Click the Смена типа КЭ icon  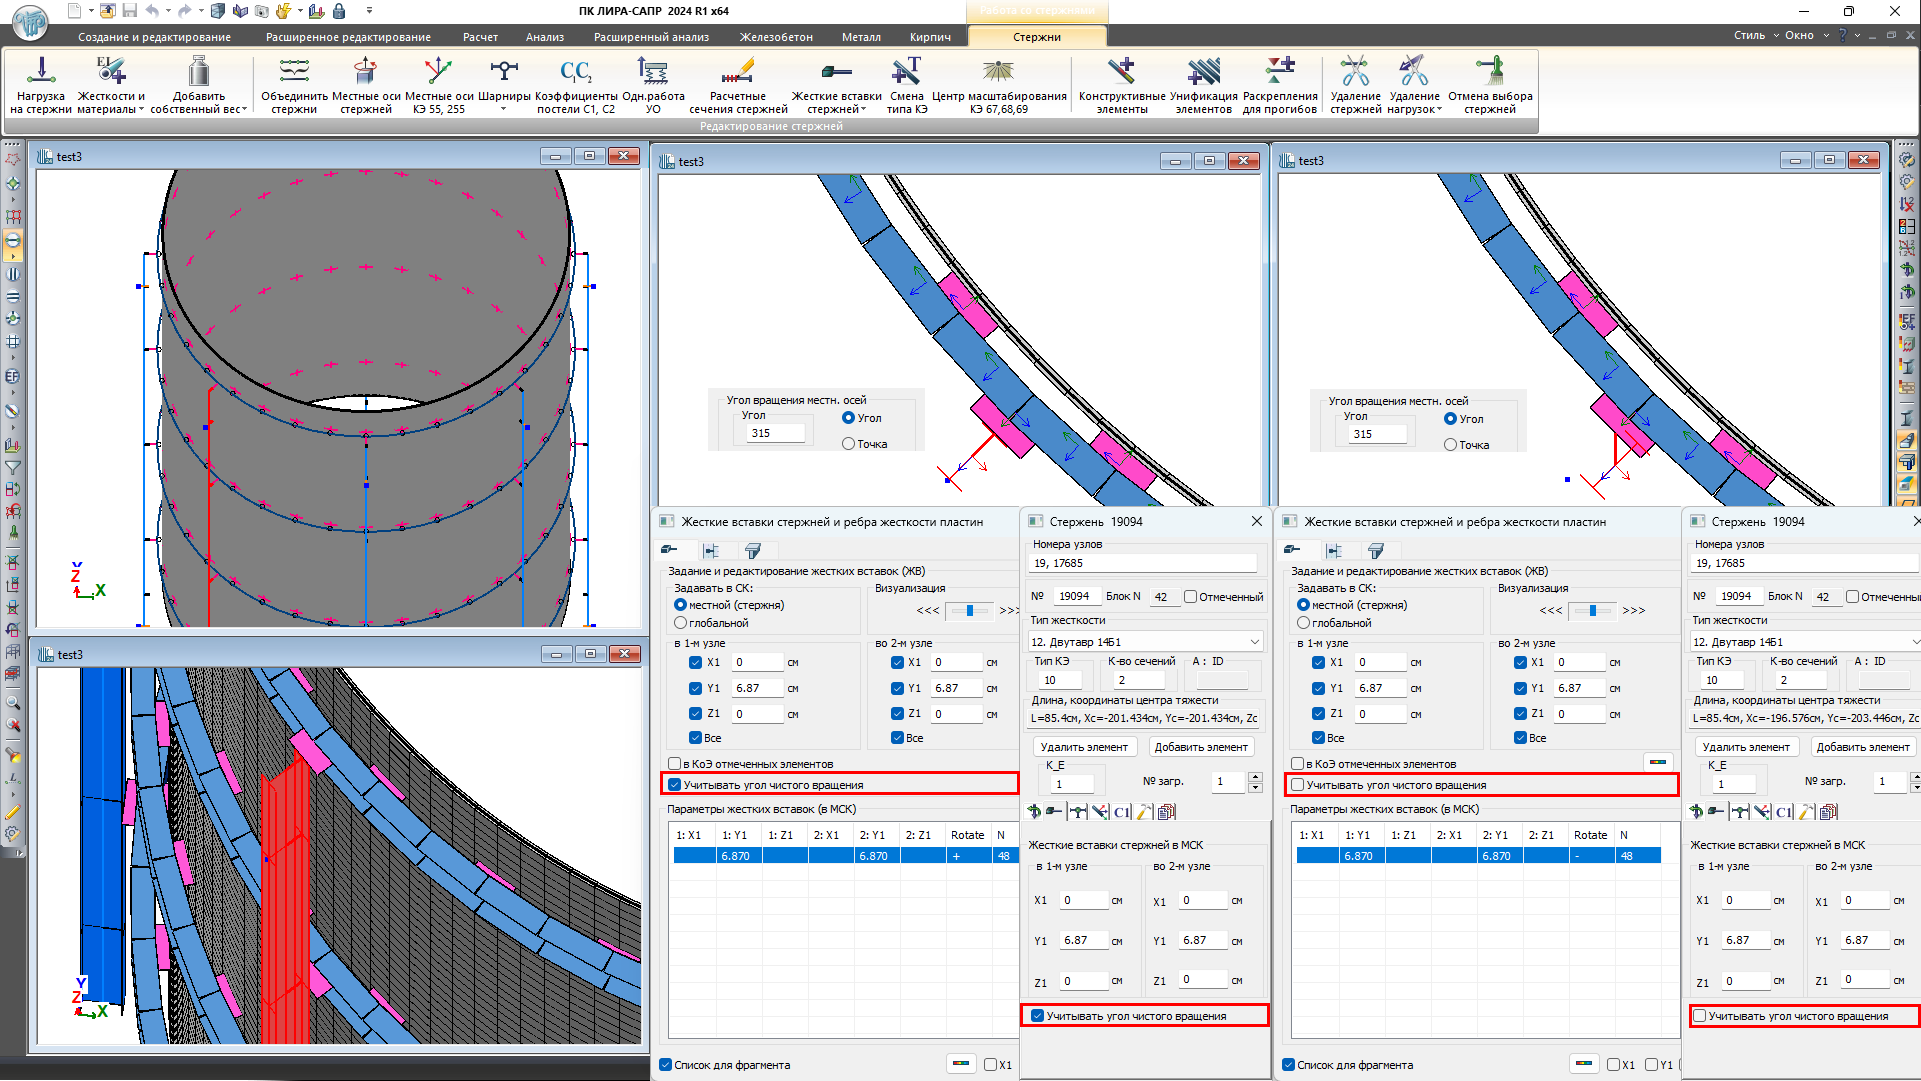click(x=906, y=72)
